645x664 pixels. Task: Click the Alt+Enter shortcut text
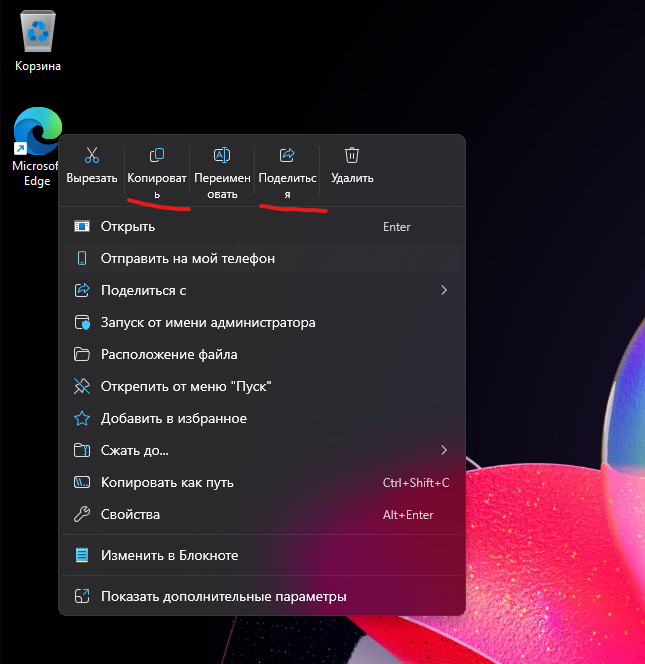408,515
